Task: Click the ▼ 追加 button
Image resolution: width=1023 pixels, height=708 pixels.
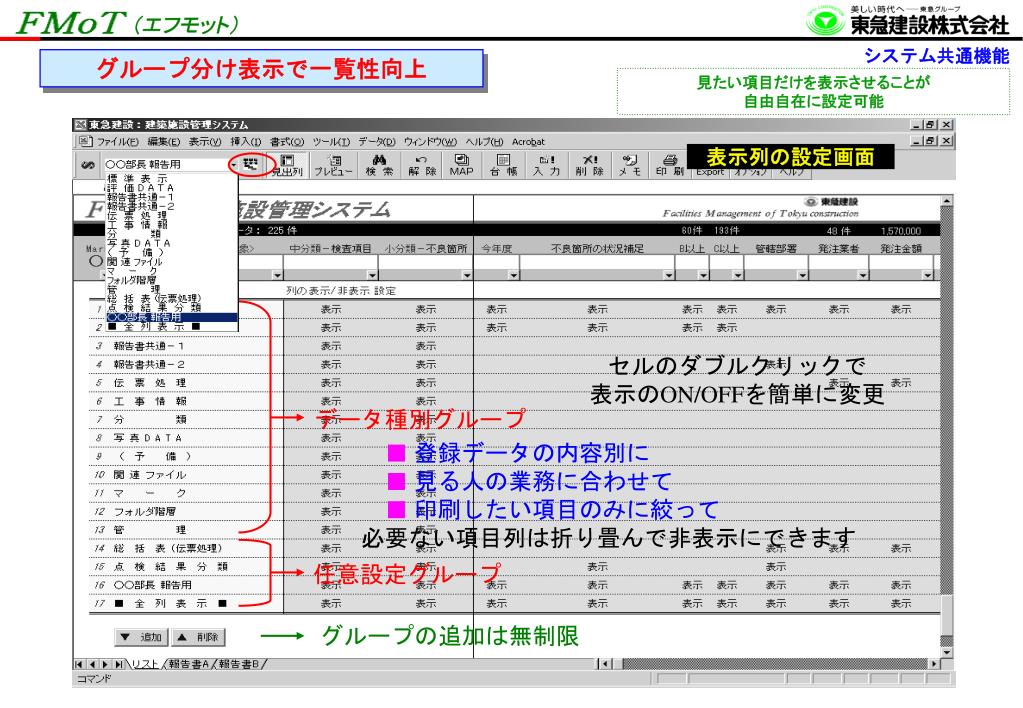Action: (141, 637)
